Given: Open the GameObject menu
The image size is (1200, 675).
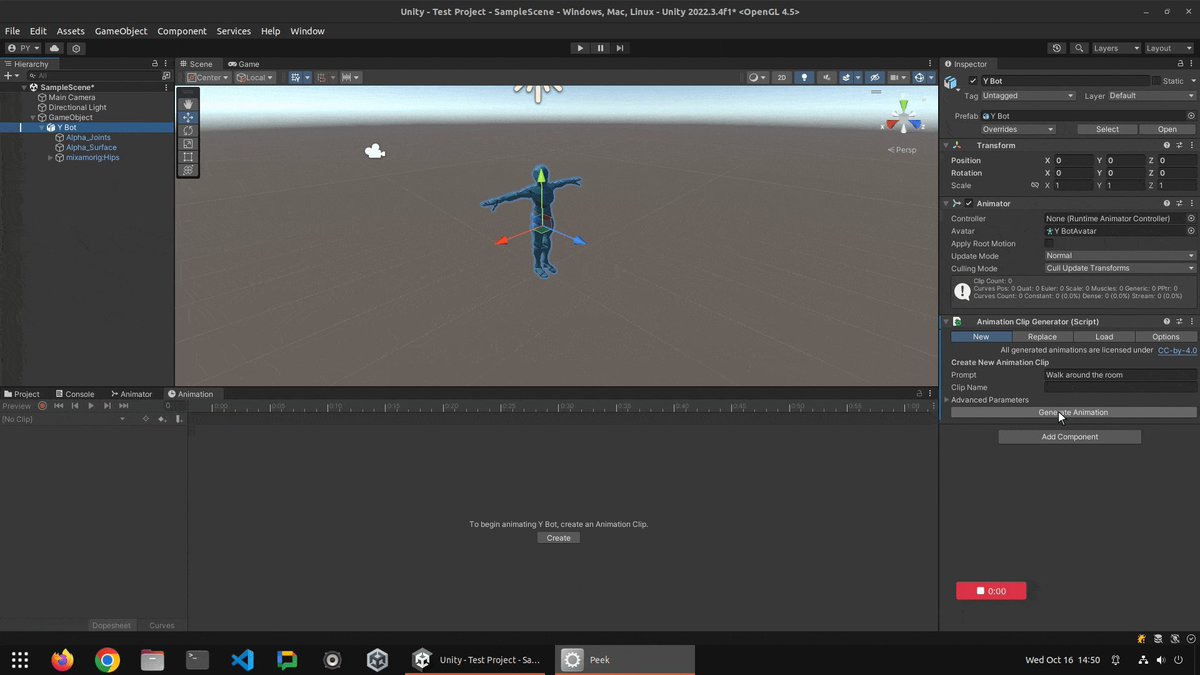Looking at the screenshot, I should [121, 31].
